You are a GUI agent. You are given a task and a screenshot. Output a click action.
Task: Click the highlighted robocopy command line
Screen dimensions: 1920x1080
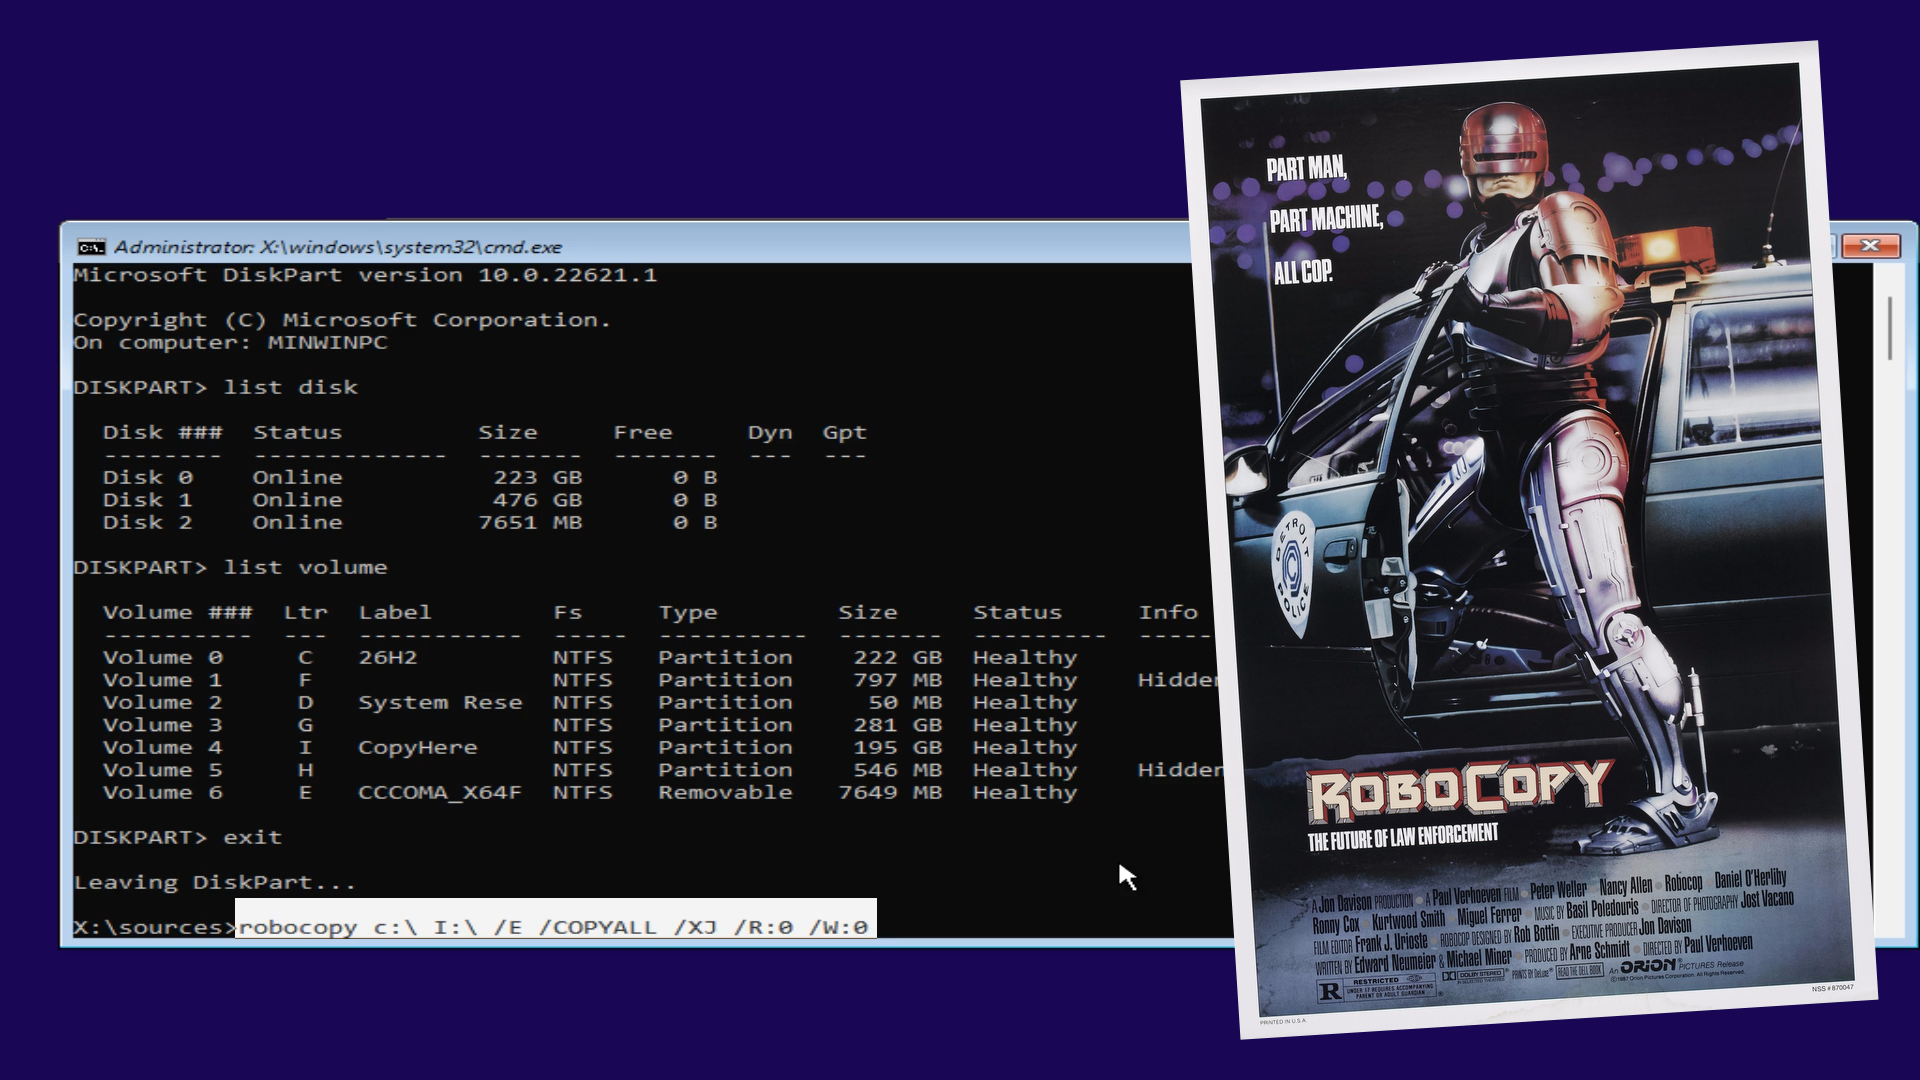(x=556, y=926)
